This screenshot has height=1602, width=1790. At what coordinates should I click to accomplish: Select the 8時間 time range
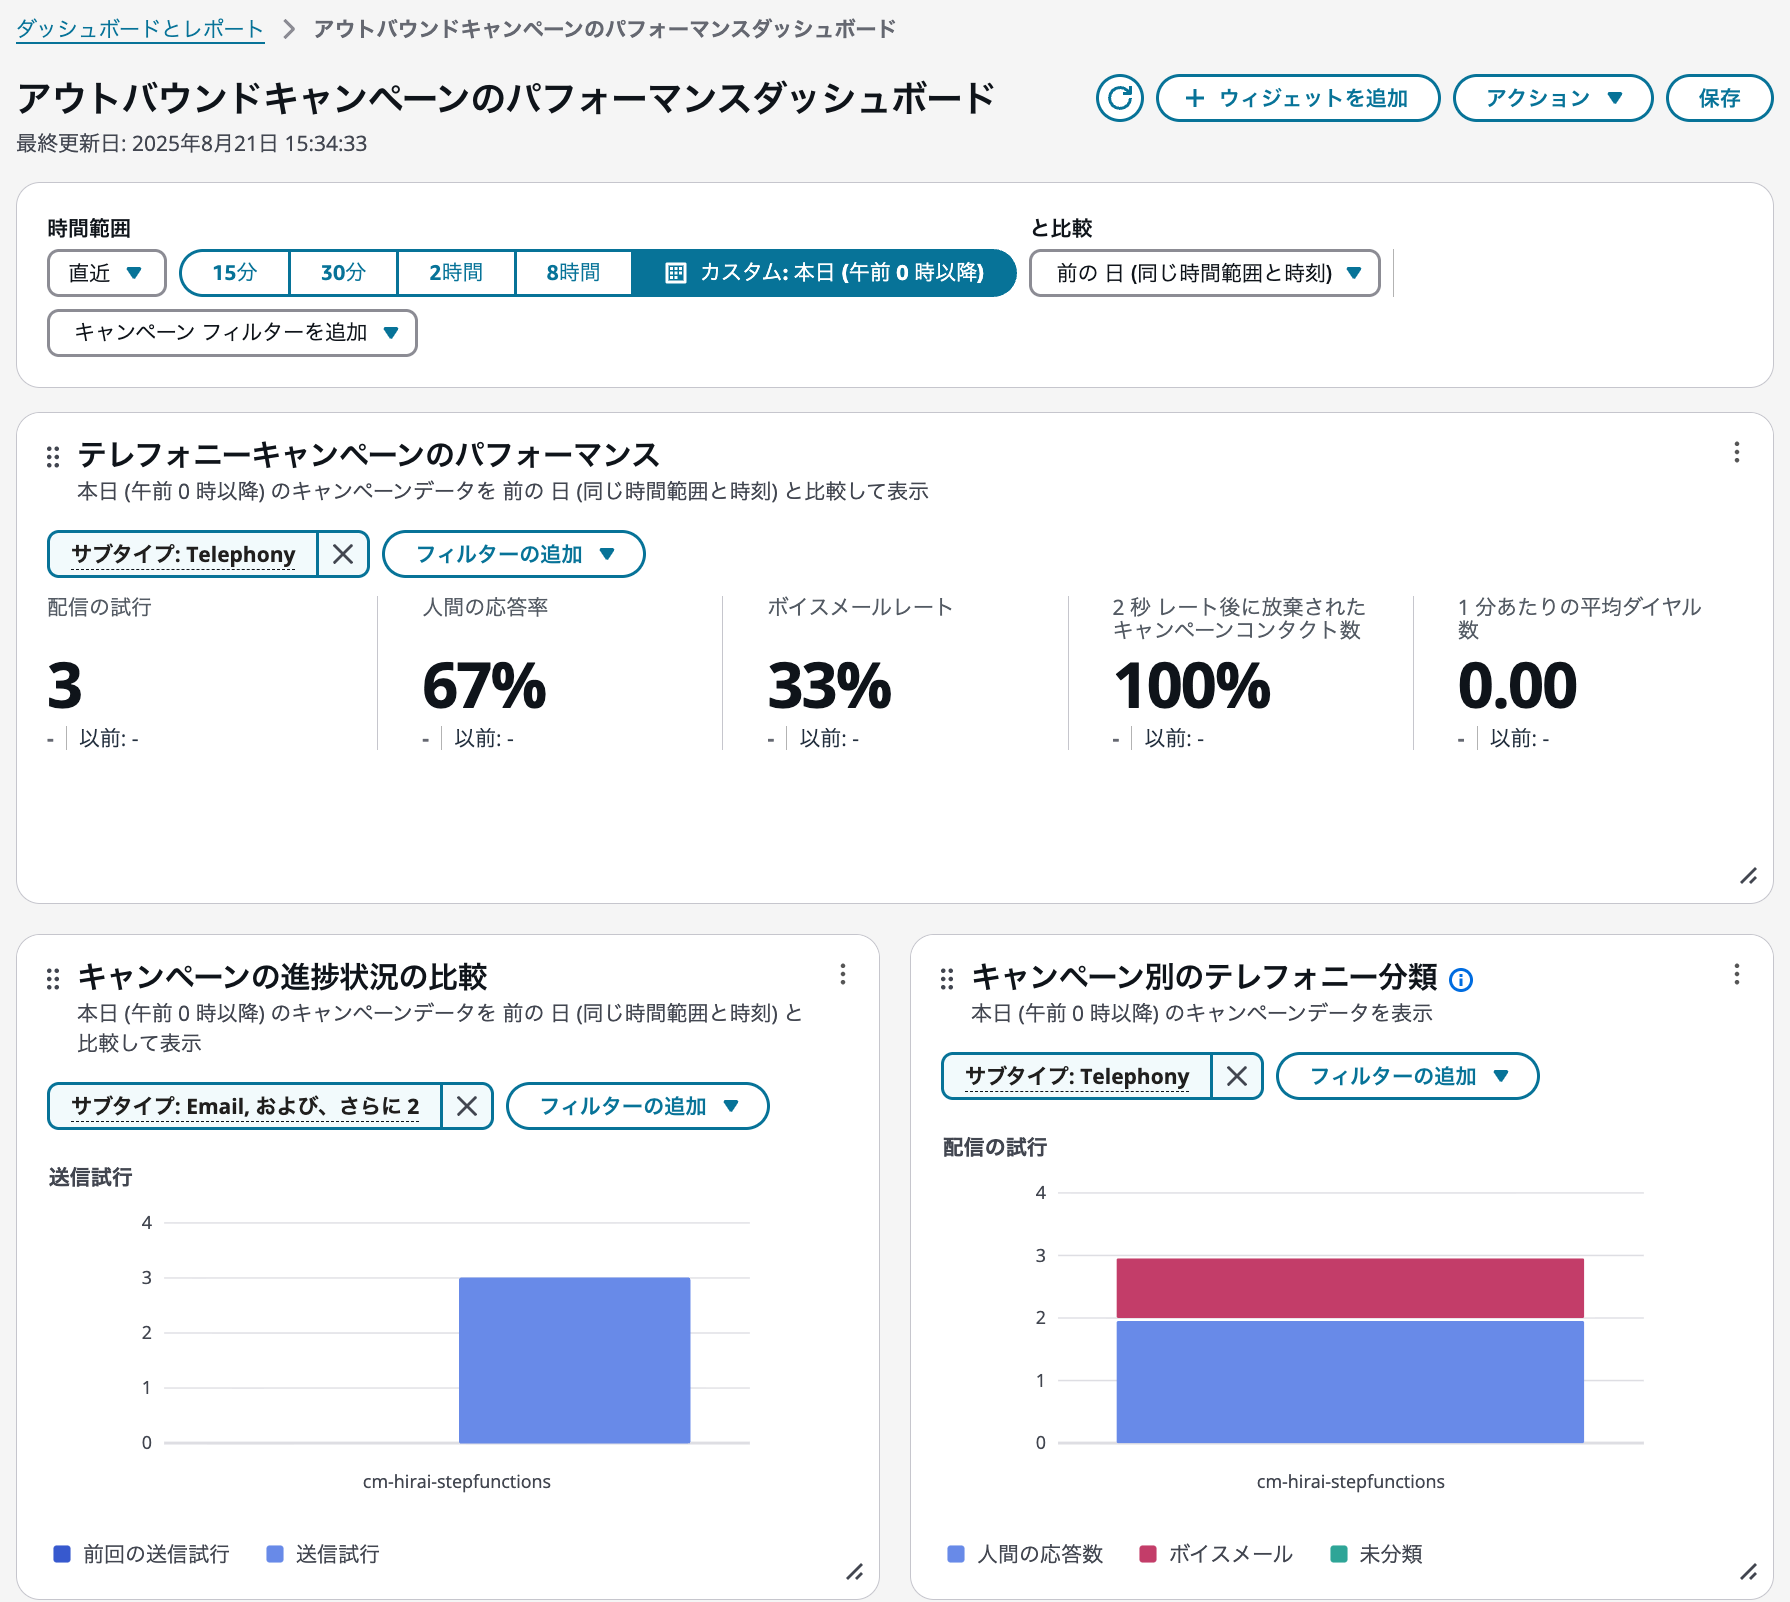pyautogui.click(x=573, y=273)
